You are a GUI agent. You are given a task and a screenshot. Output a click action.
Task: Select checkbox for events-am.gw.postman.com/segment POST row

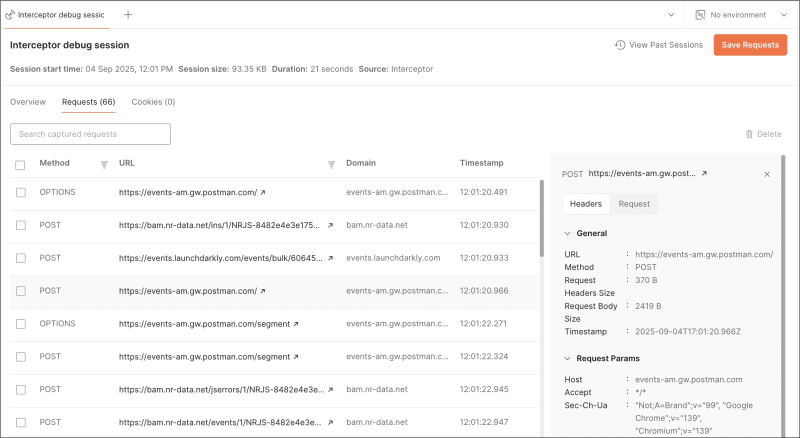tap(21, 357)
